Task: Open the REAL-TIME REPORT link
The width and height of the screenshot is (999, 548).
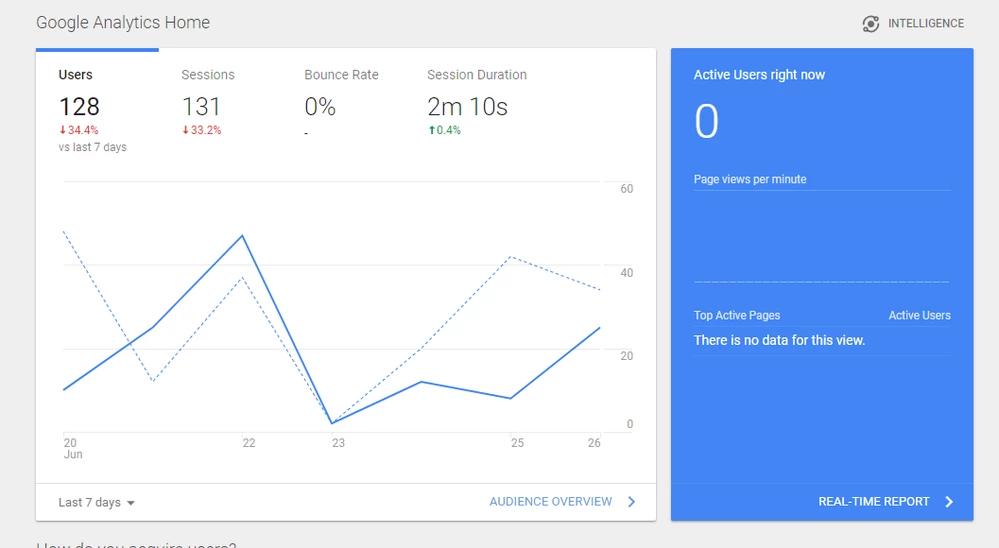Action: [x=873, y=501]
